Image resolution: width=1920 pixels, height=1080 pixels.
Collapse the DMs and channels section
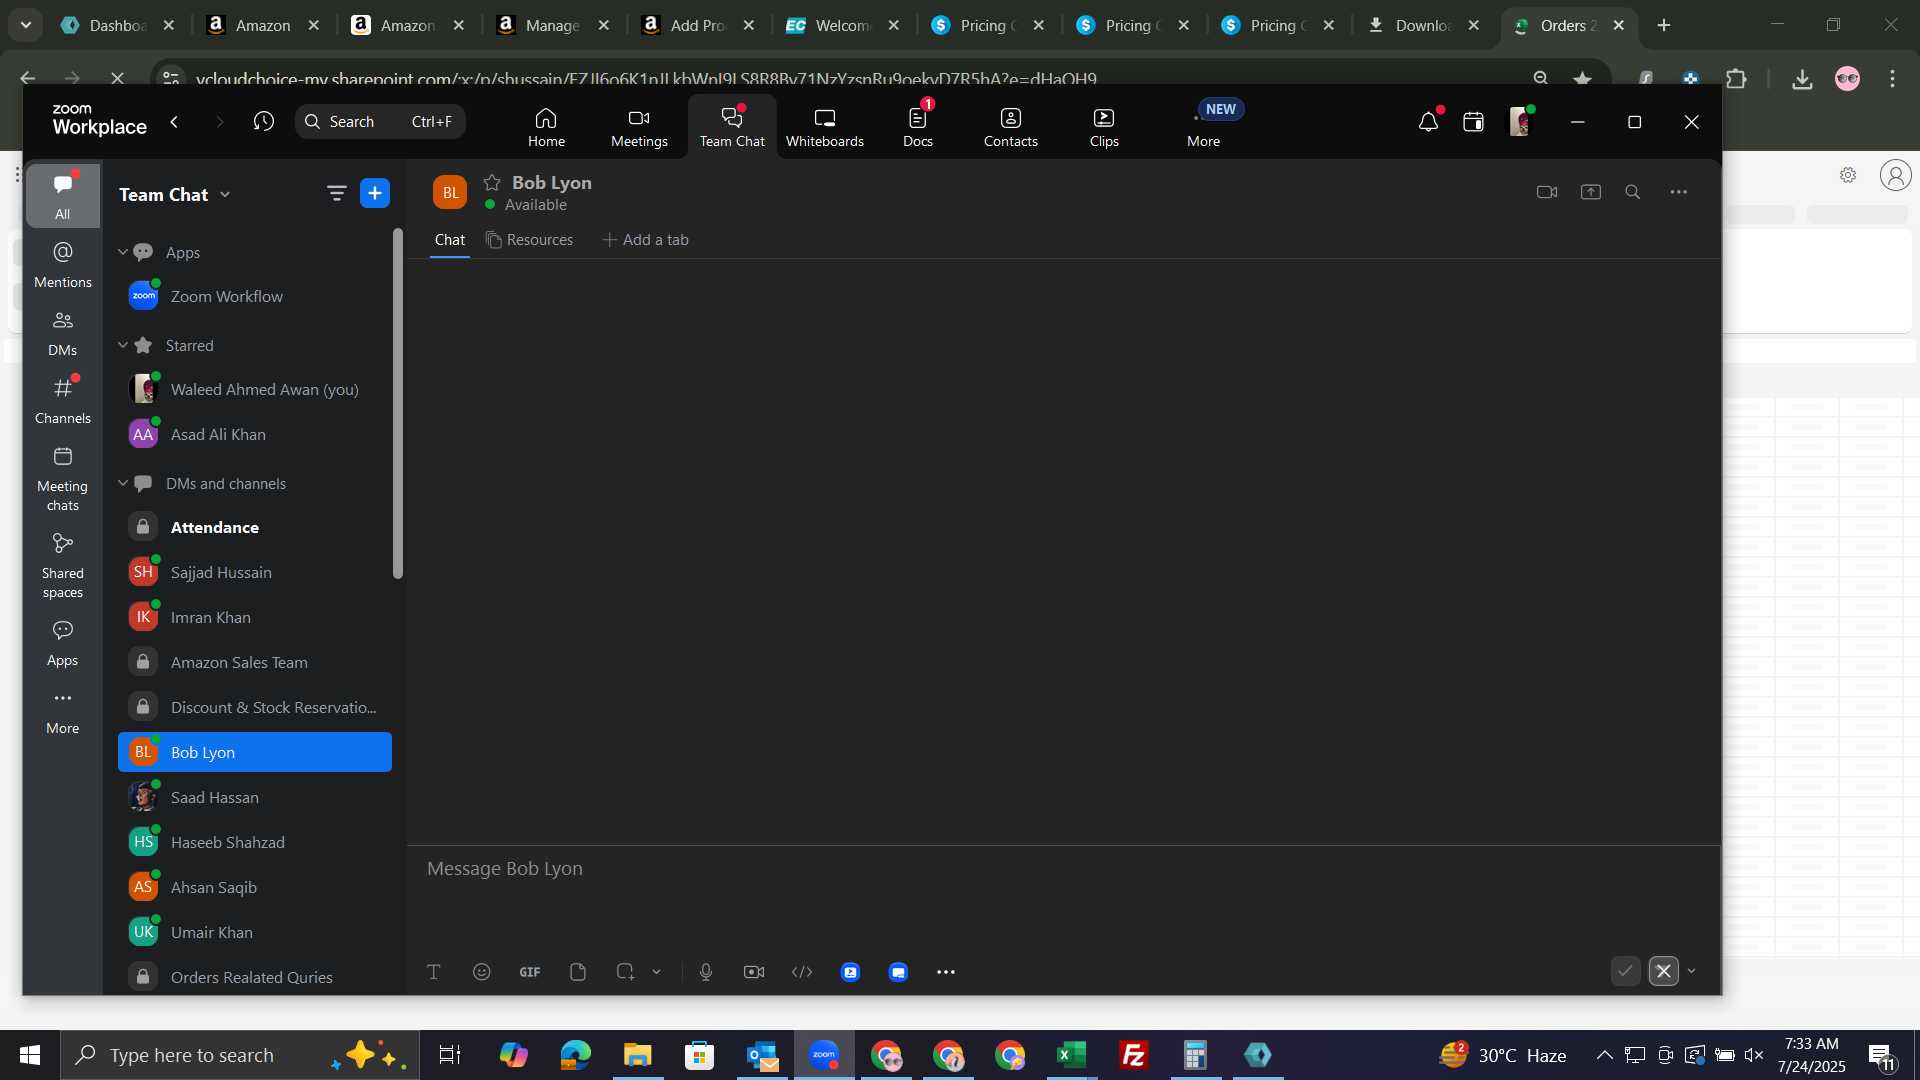point(123,483)
